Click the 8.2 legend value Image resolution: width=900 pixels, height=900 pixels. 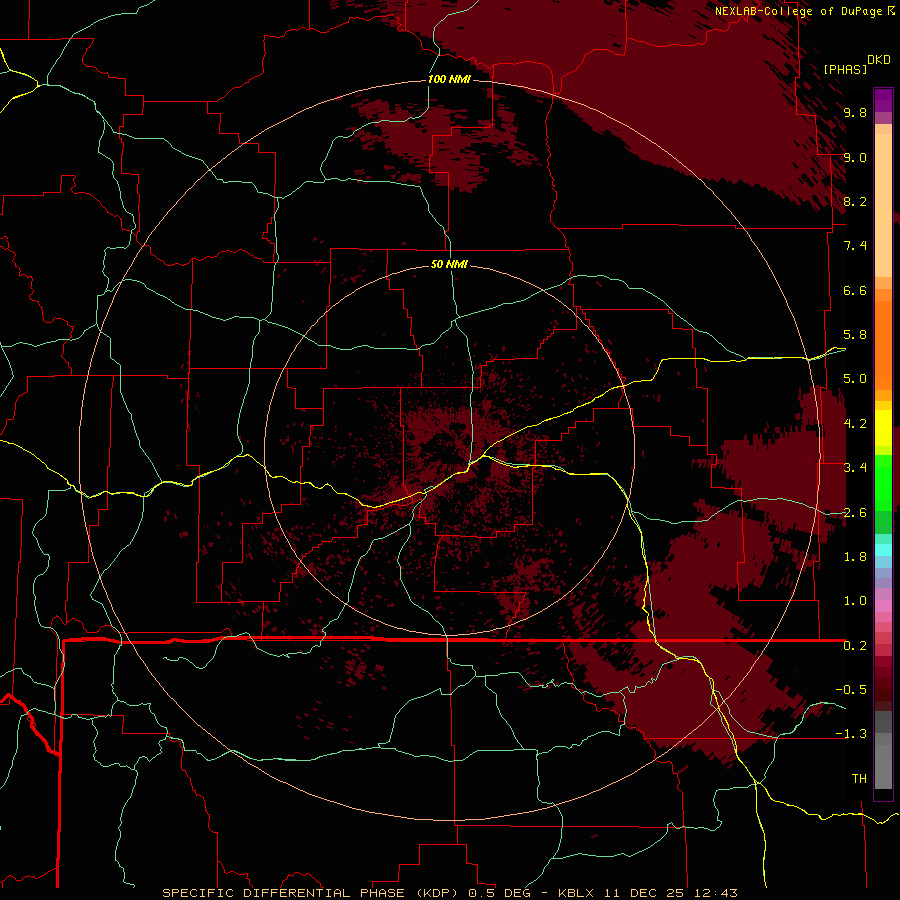[855, 201]
